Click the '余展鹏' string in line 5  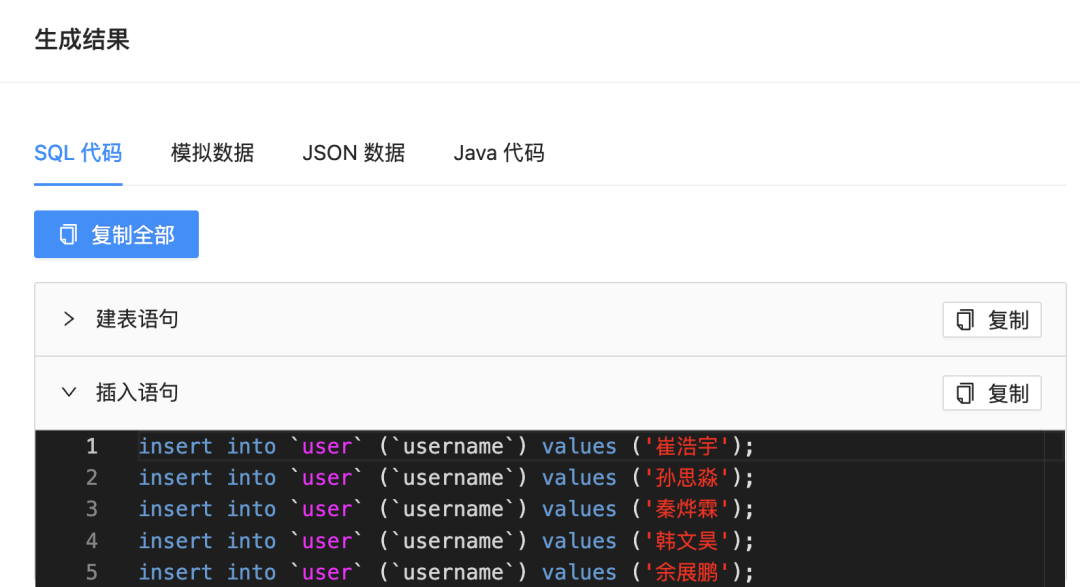point(688,572)
